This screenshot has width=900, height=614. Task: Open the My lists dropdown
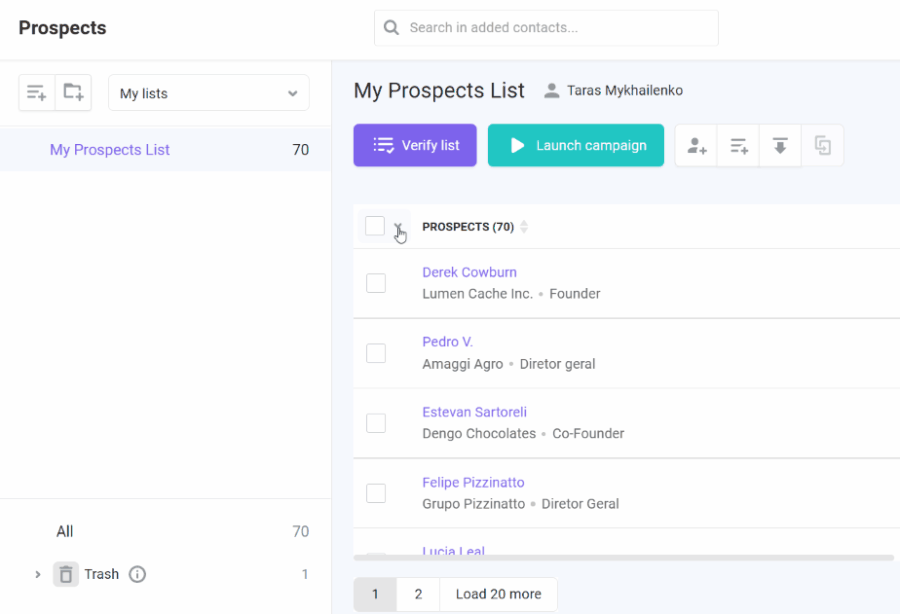[209, 93]
